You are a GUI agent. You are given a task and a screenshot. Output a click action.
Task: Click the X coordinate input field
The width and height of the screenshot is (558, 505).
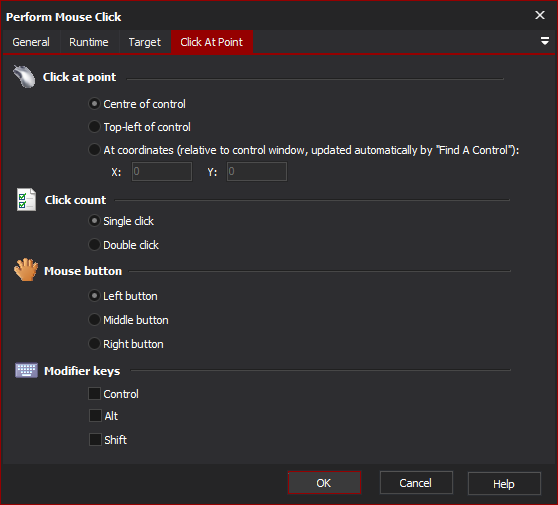tap(162, 172)
